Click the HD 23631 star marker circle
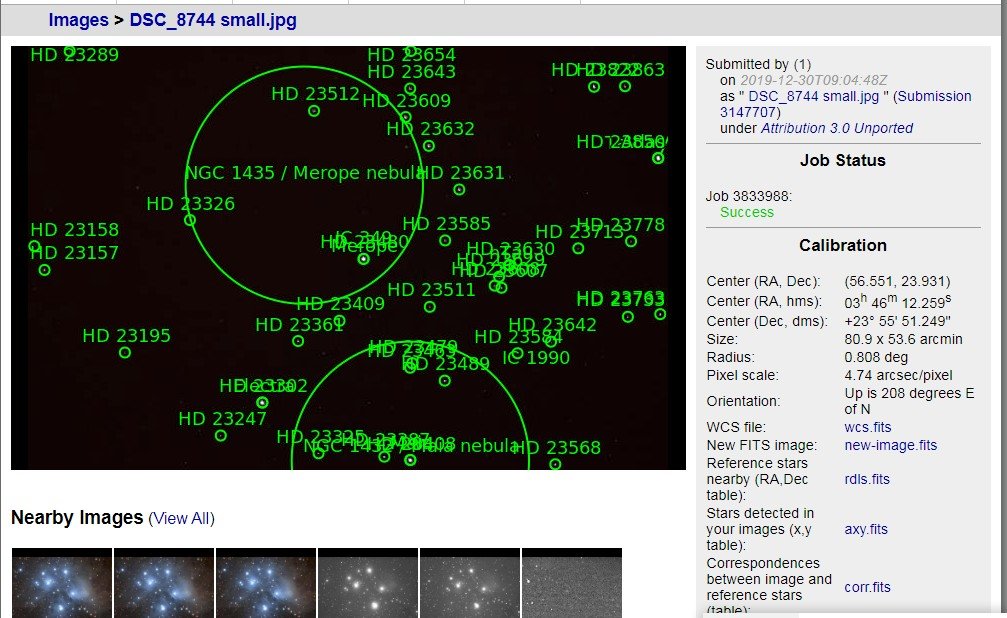The height and width of the screenshot is (618, 1007). pyautogui.click(x=459, y=190)
